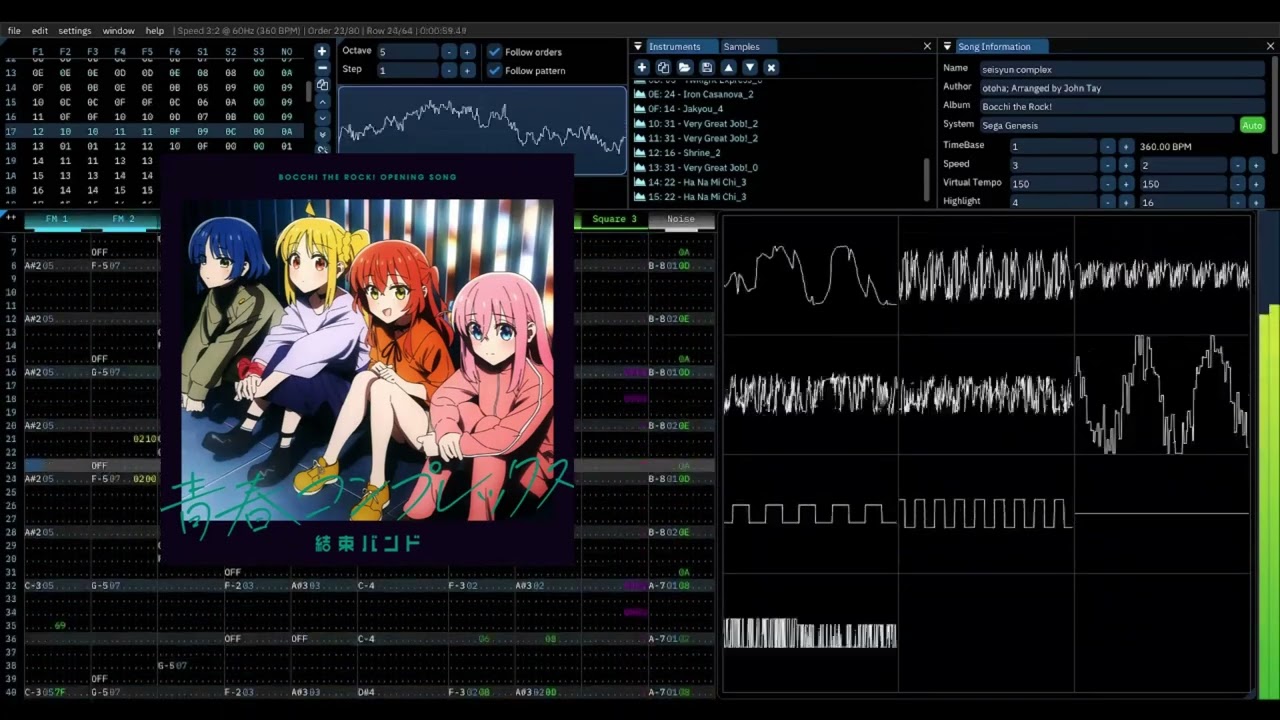
Task: Select instrument '13: 31 - Very Great Job!_0'
Action: click(x=696, y=168)
